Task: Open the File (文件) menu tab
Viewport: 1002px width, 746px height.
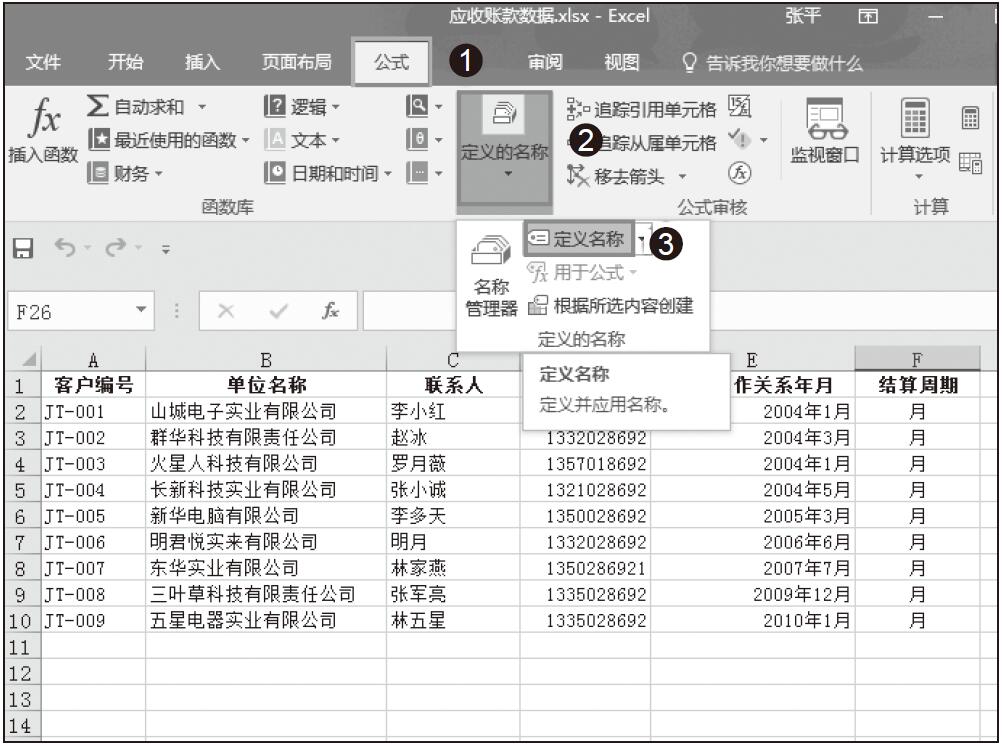Action: [42, 63]
